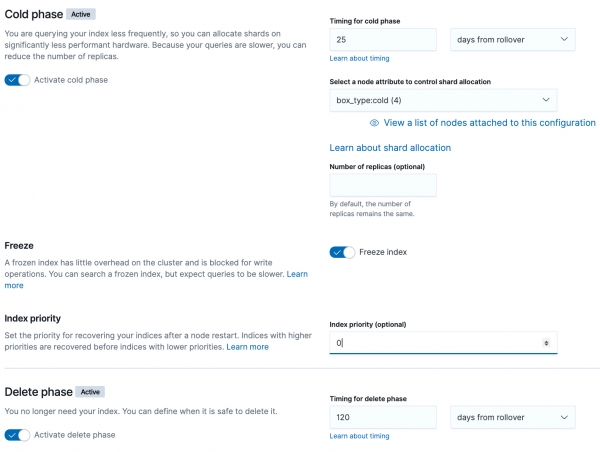Click the index priority stepper arrows
Image resolution: width=600 pixels, height=452 pixels.
pyautogui.click(x=545, y=343)
